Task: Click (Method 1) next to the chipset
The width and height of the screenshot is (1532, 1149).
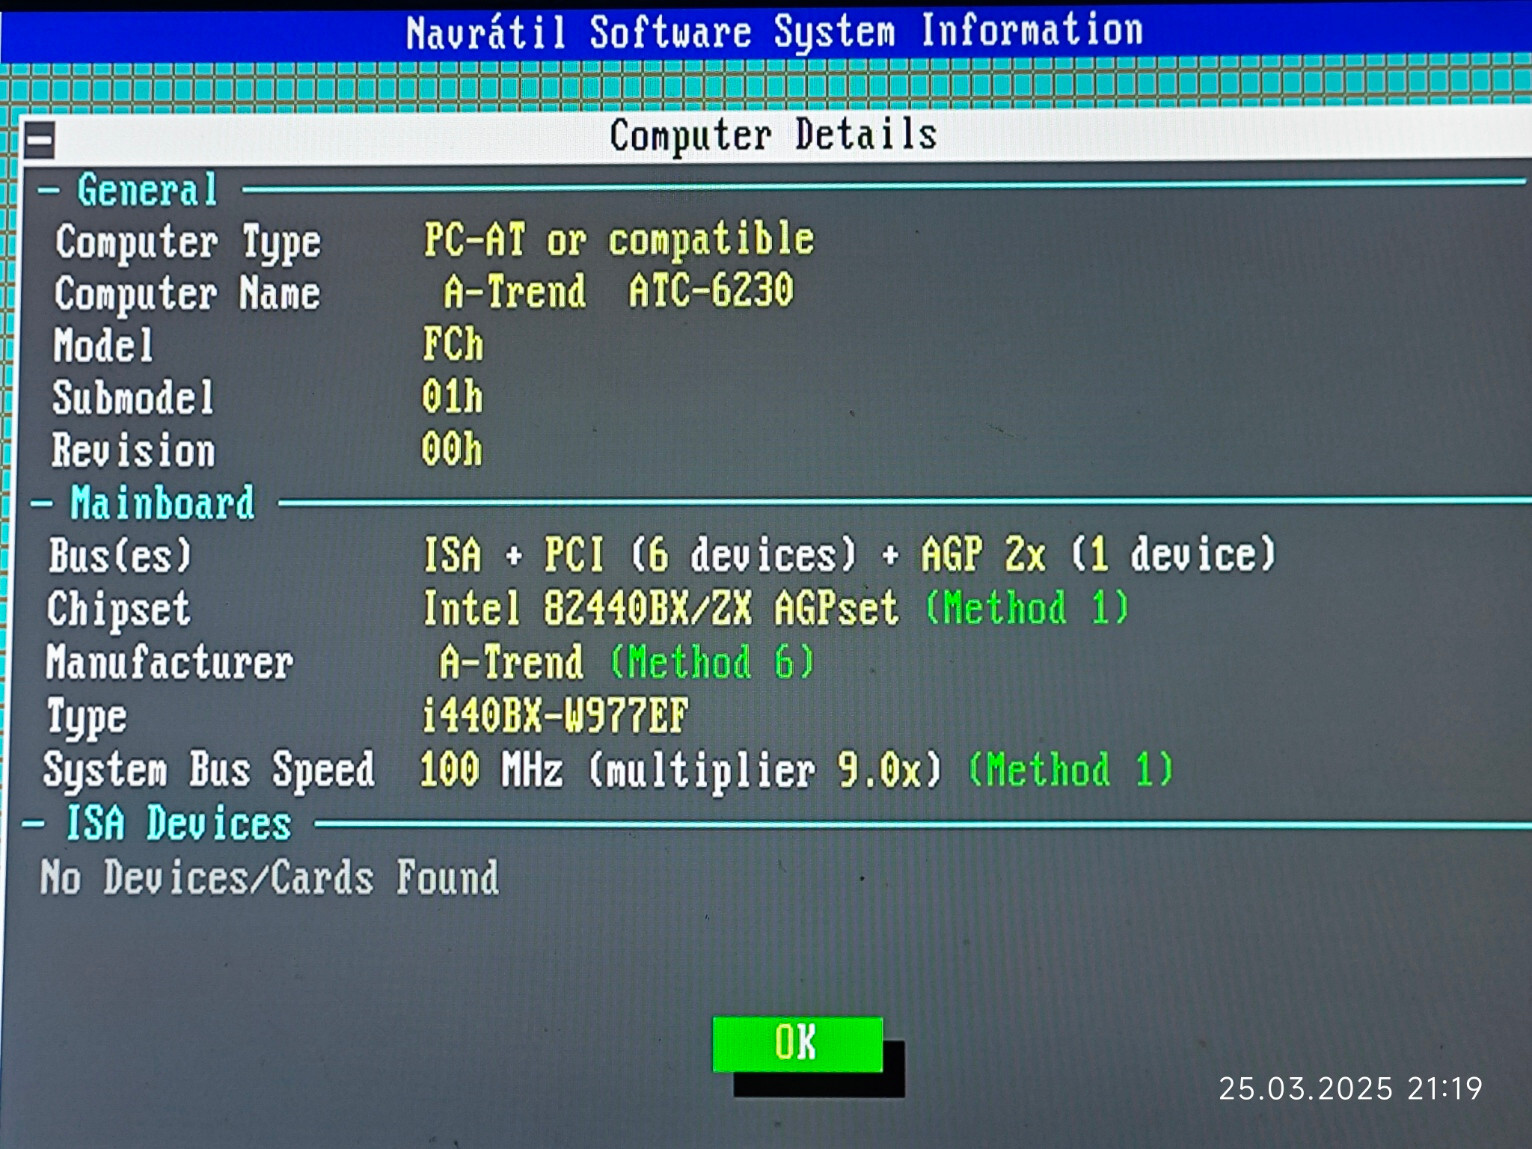Action: (x=1027, y=608)
